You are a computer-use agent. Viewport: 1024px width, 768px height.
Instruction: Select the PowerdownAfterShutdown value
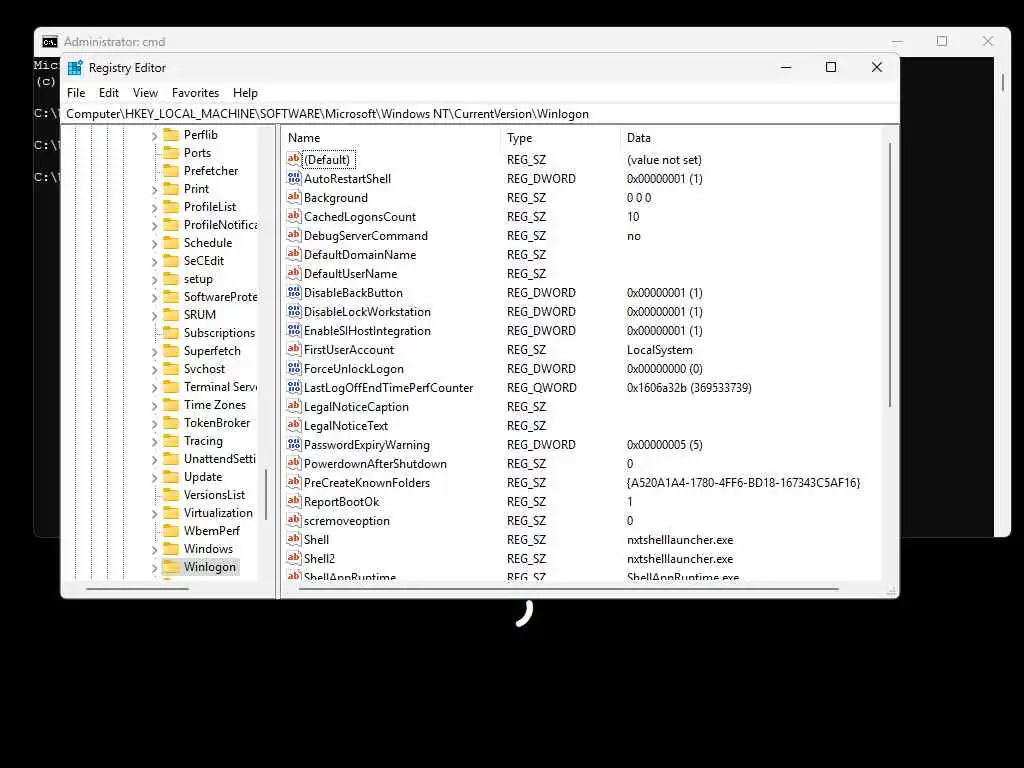point(375,464)
